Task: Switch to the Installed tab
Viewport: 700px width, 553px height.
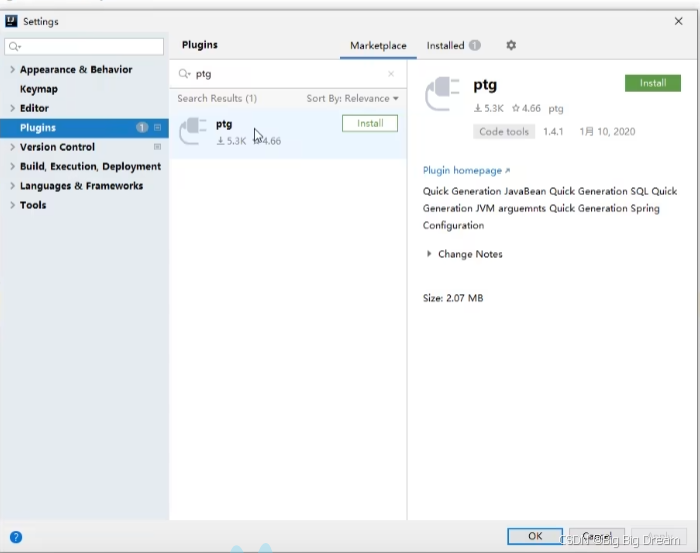Action: click(x=445, y=46)
